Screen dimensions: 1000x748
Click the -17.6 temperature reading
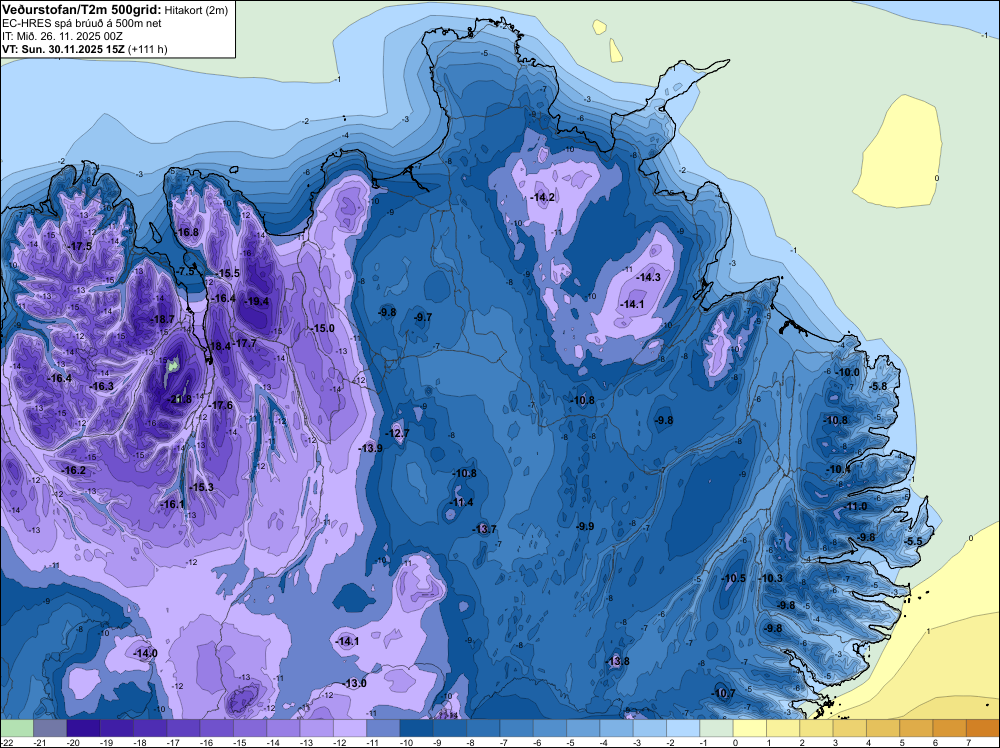click(x=221, y=405)
